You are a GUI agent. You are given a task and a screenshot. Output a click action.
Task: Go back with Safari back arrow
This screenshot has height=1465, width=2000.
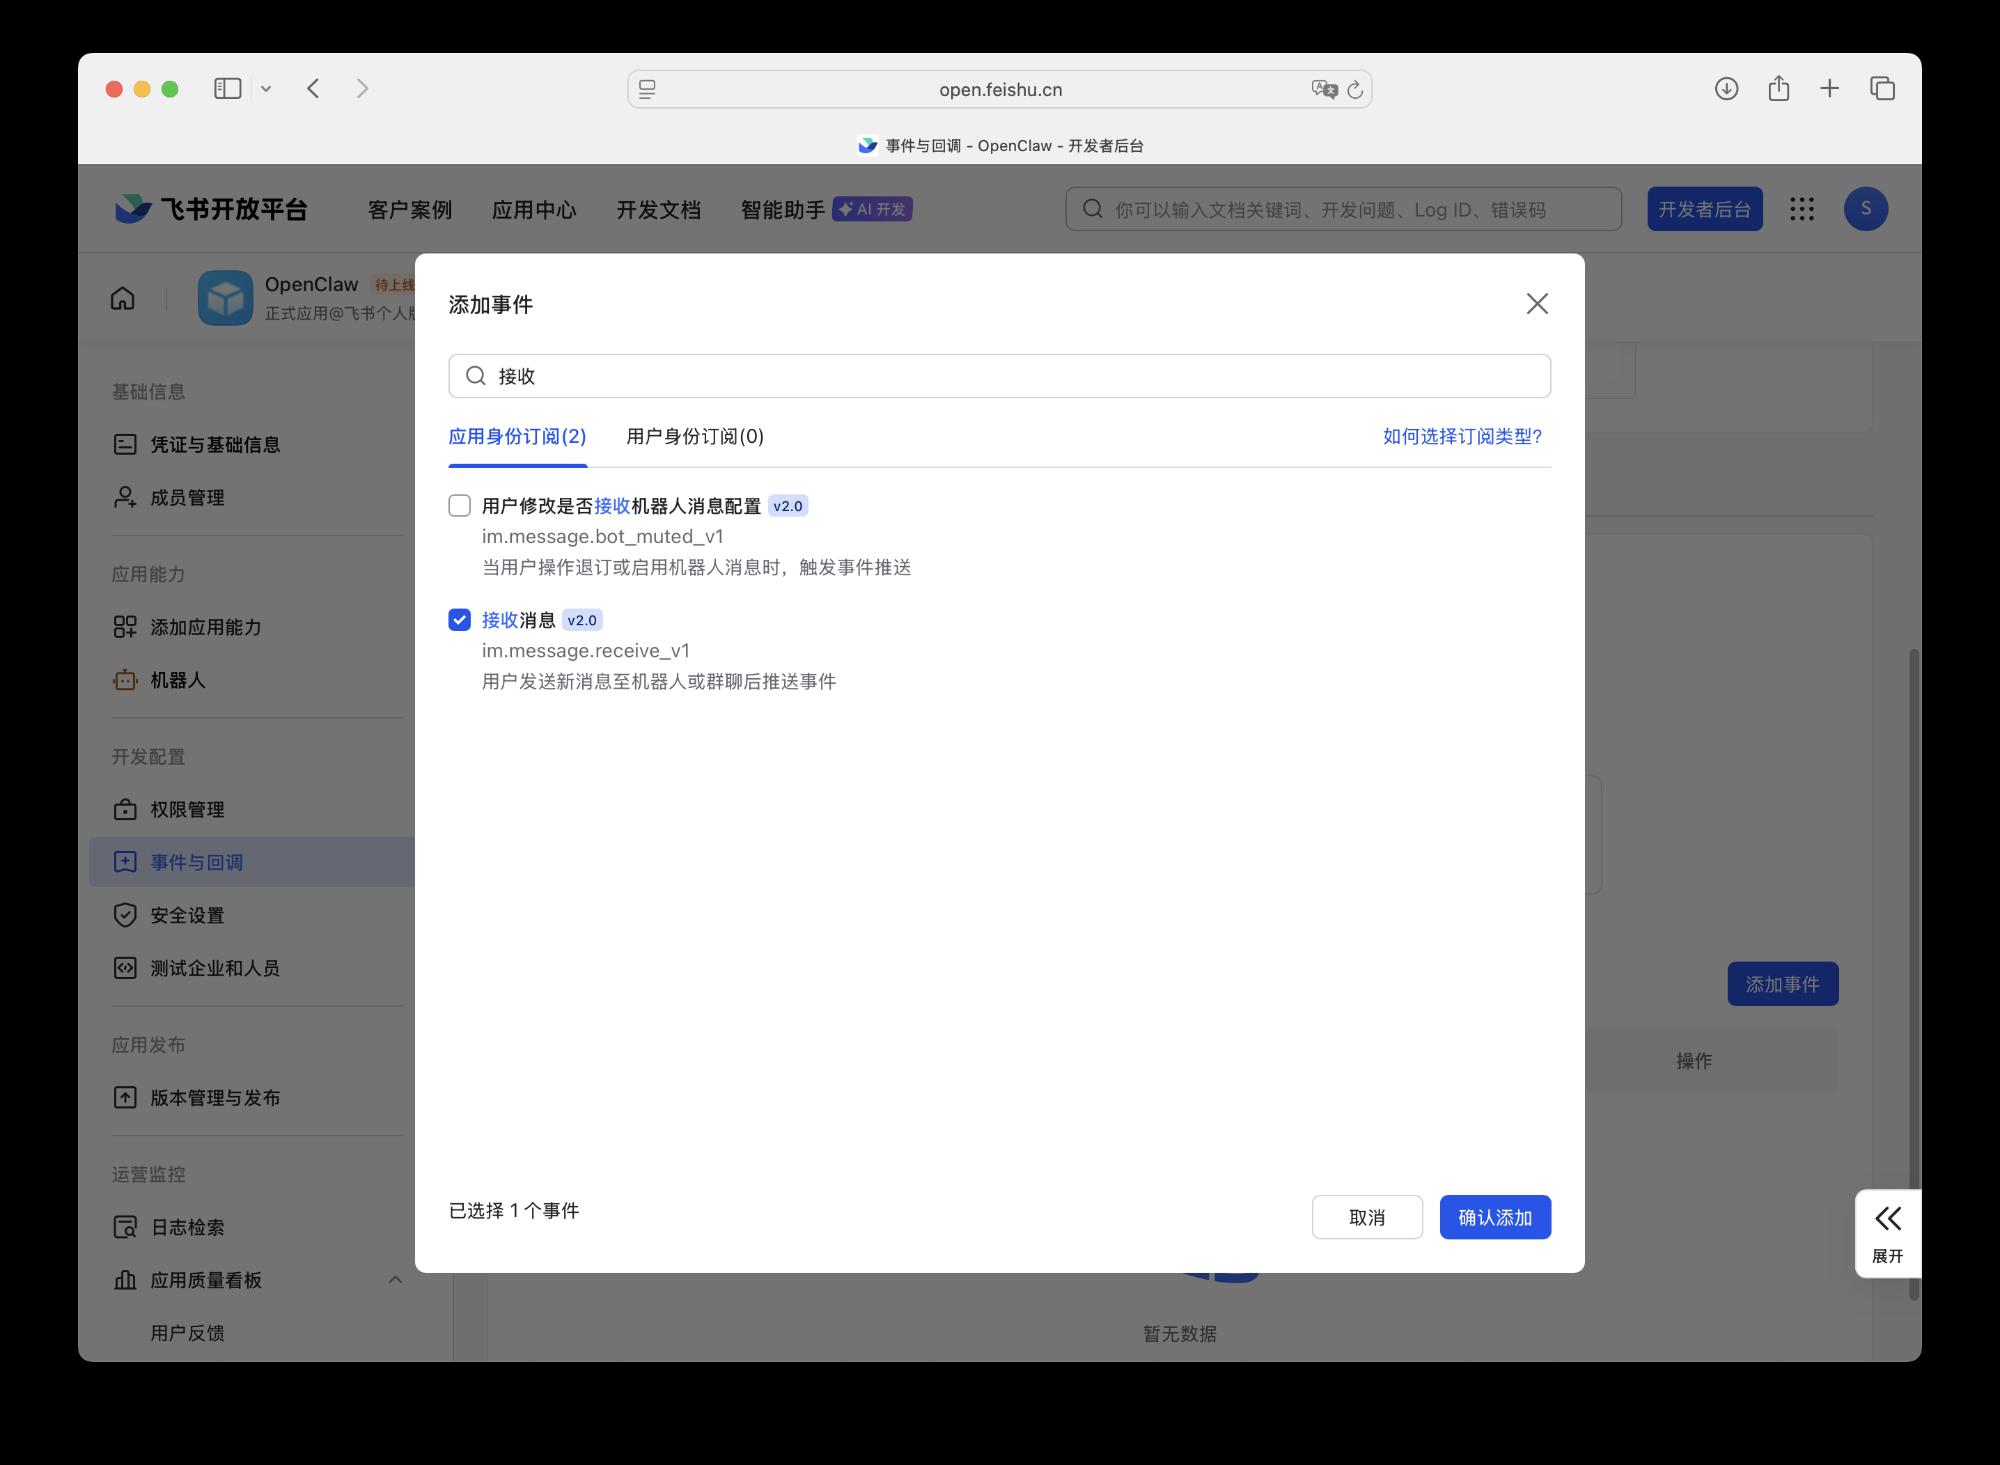click(313, 89)
